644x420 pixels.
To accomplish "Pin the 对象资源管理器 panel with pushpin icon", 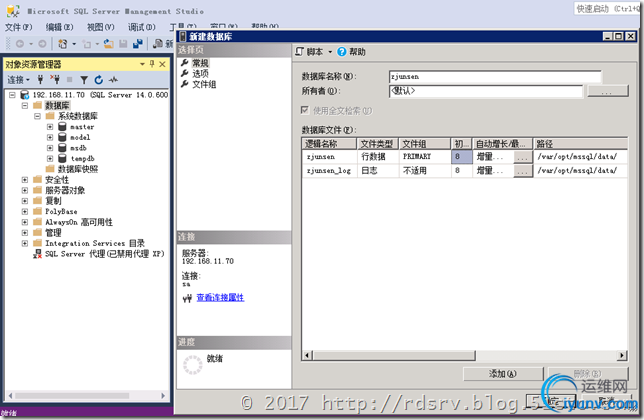I will 152,64.
